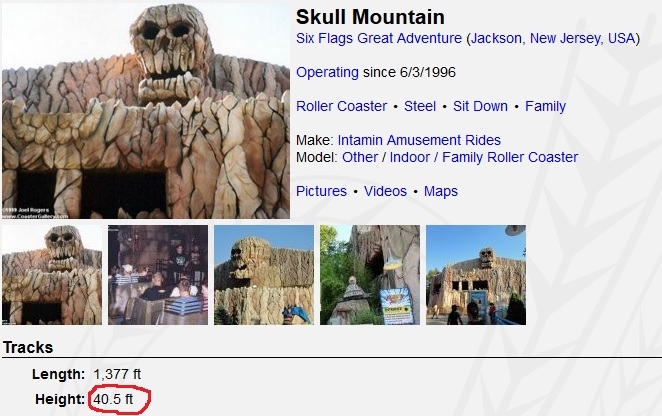Image resolution: width=662 pixels, height=416 pixels.
Task: Open Intamin Amusement Rides manufacturer link
Action: [419, 140]
